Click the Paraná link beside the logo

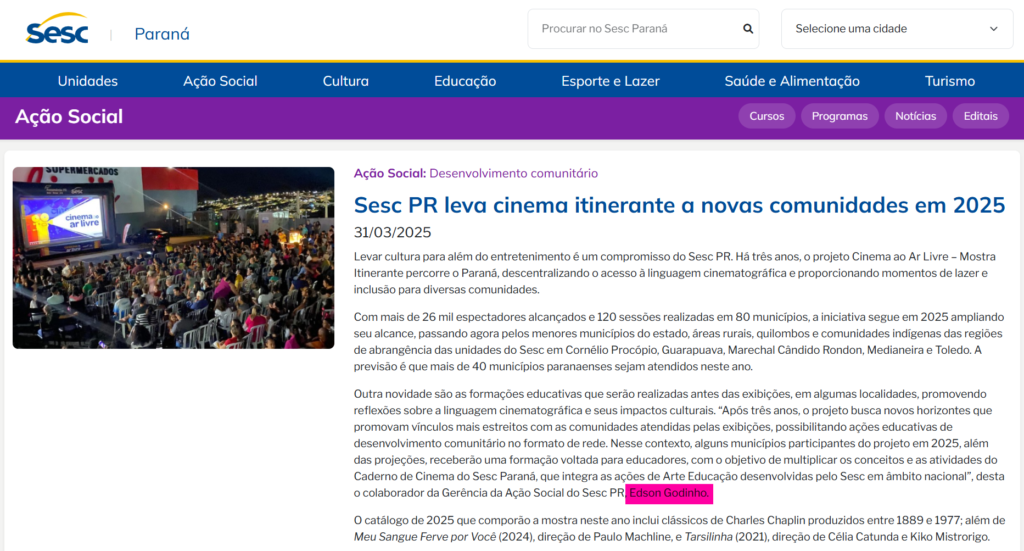click(x=162, y=34)
